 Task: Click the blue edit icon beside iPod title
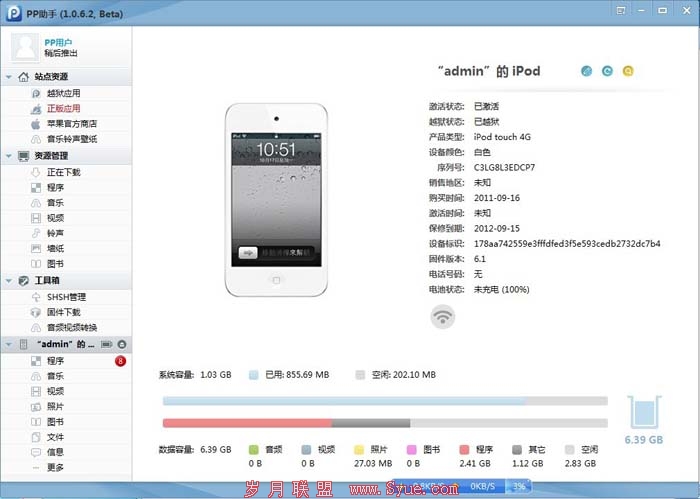pyautogui.click(x=586, y=71)
